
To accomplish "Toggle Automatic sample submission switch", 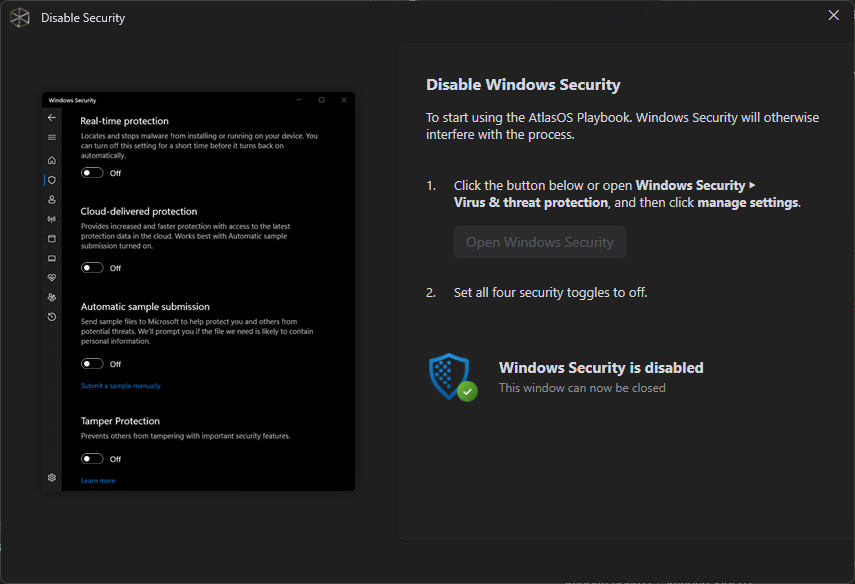I will click(92, 364).
